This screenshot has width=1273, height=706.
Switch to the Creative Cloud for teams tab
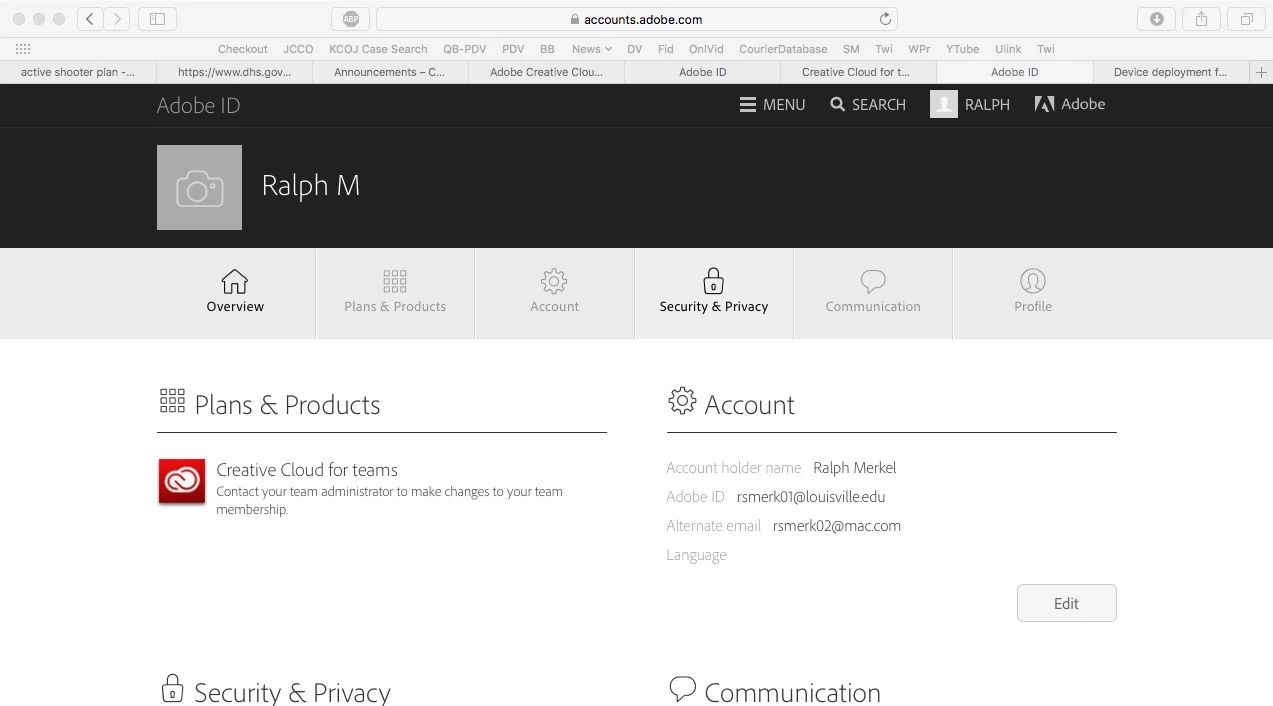pyautogui.click(x=856, y=72)
